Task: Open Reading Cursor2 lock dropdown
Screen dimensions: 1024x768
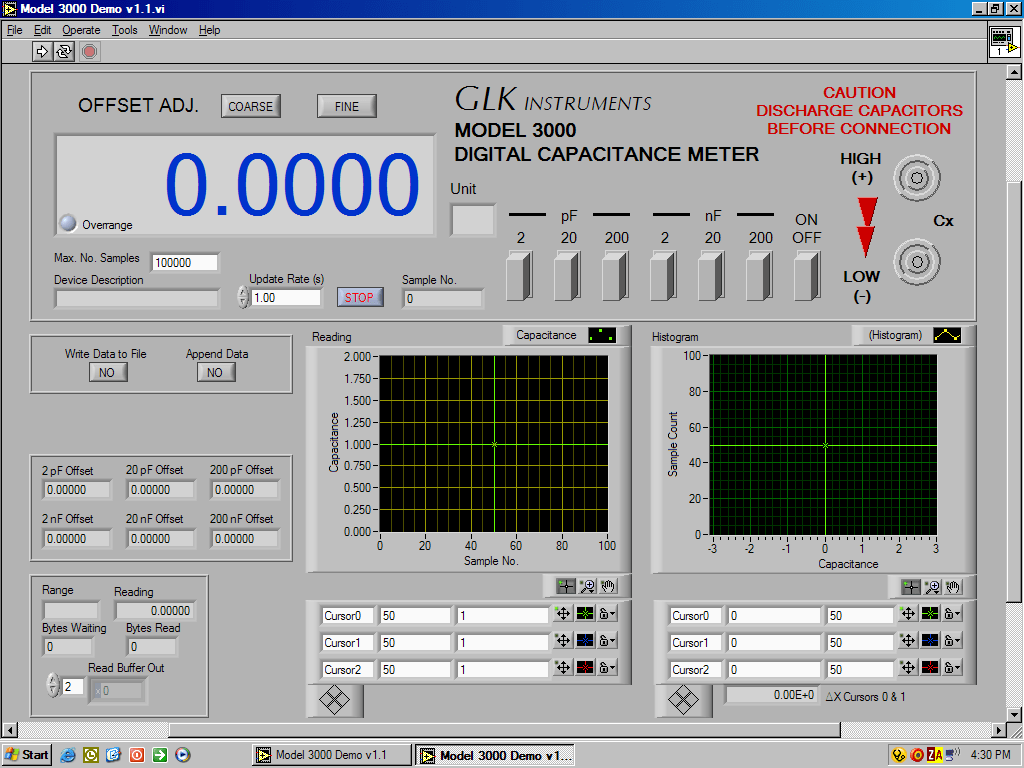Action: pos(607,667)
